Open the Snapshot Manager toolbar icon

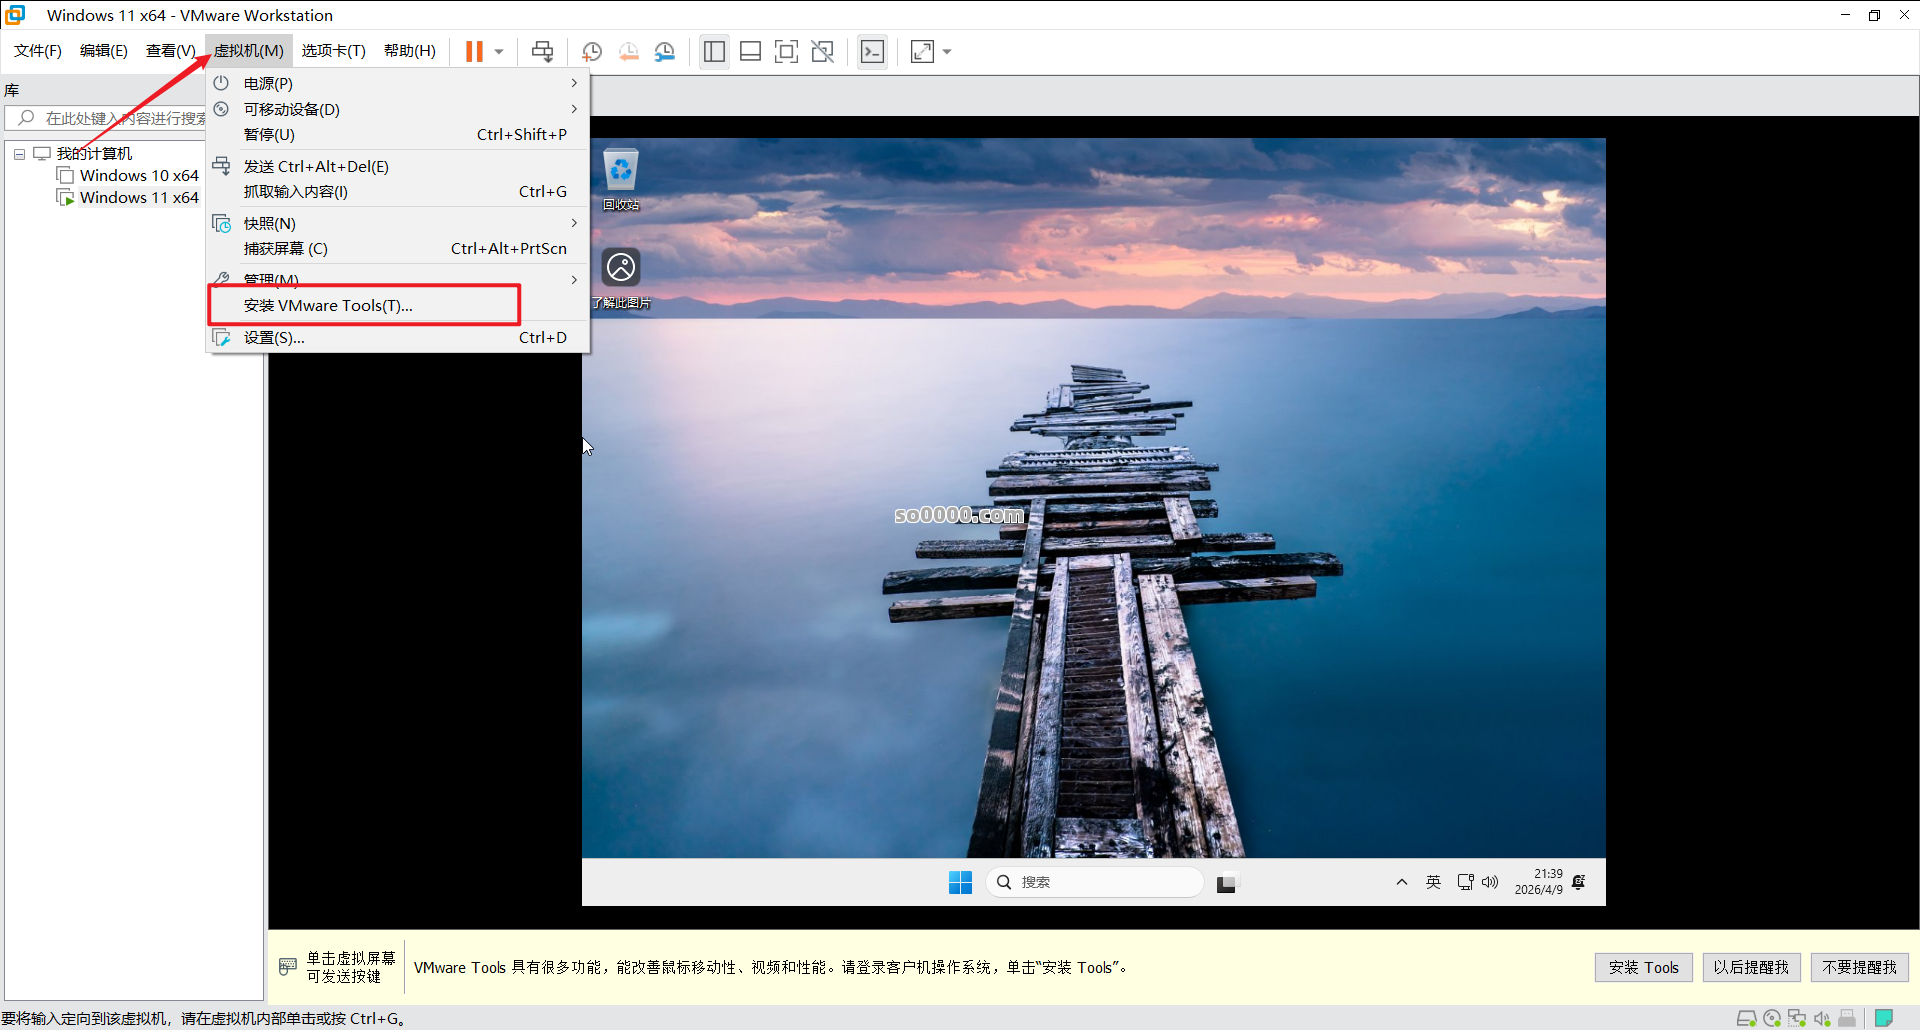[666, 51]
